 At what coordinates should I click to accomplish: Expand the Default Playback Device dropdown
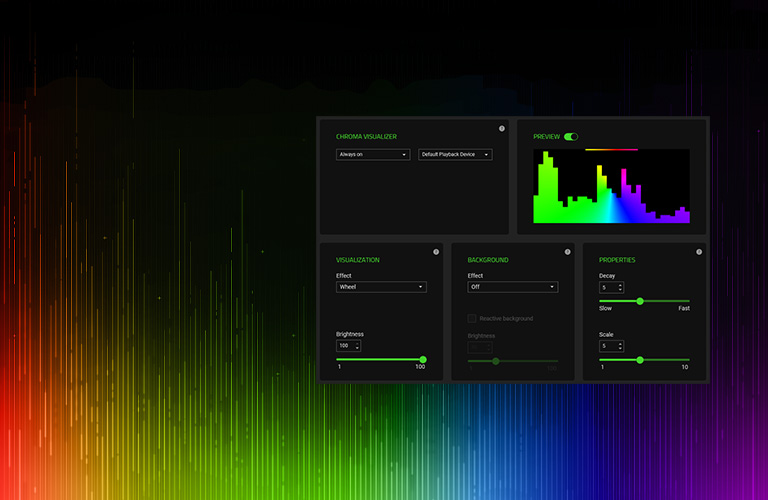point(455,155)
